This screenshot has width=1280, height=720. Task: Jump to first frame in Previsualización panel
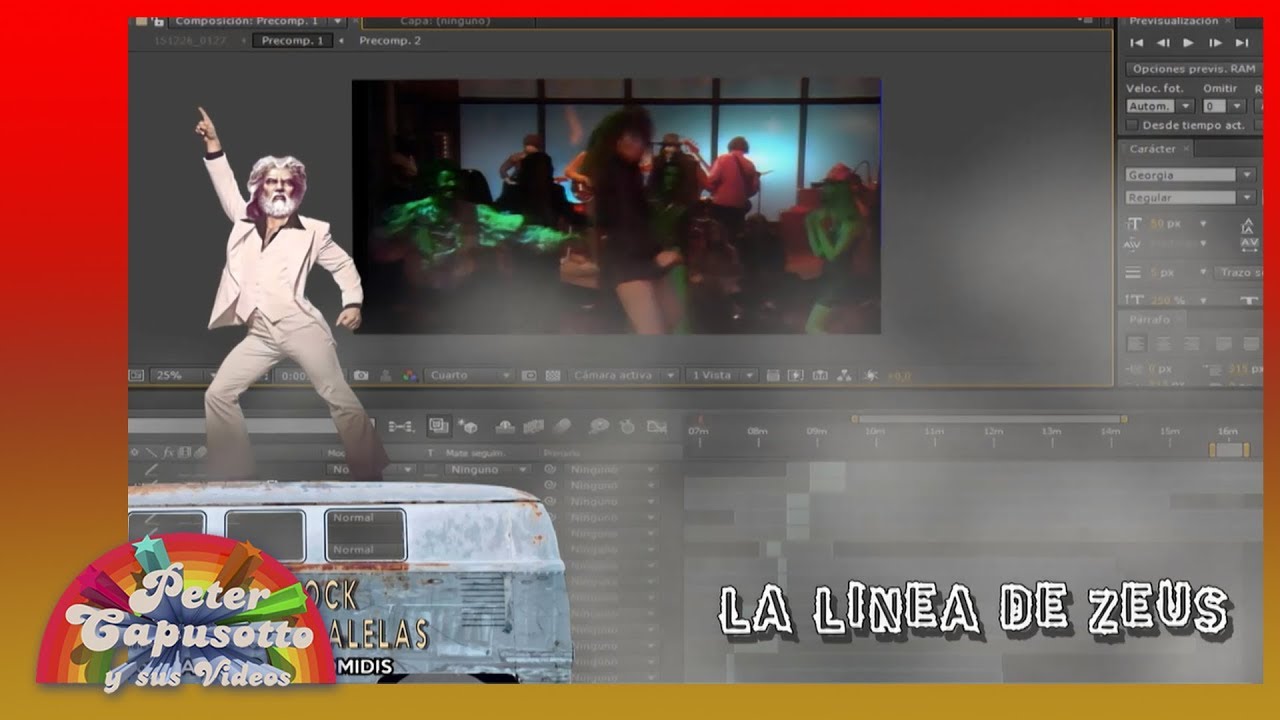pos(1136,43)
